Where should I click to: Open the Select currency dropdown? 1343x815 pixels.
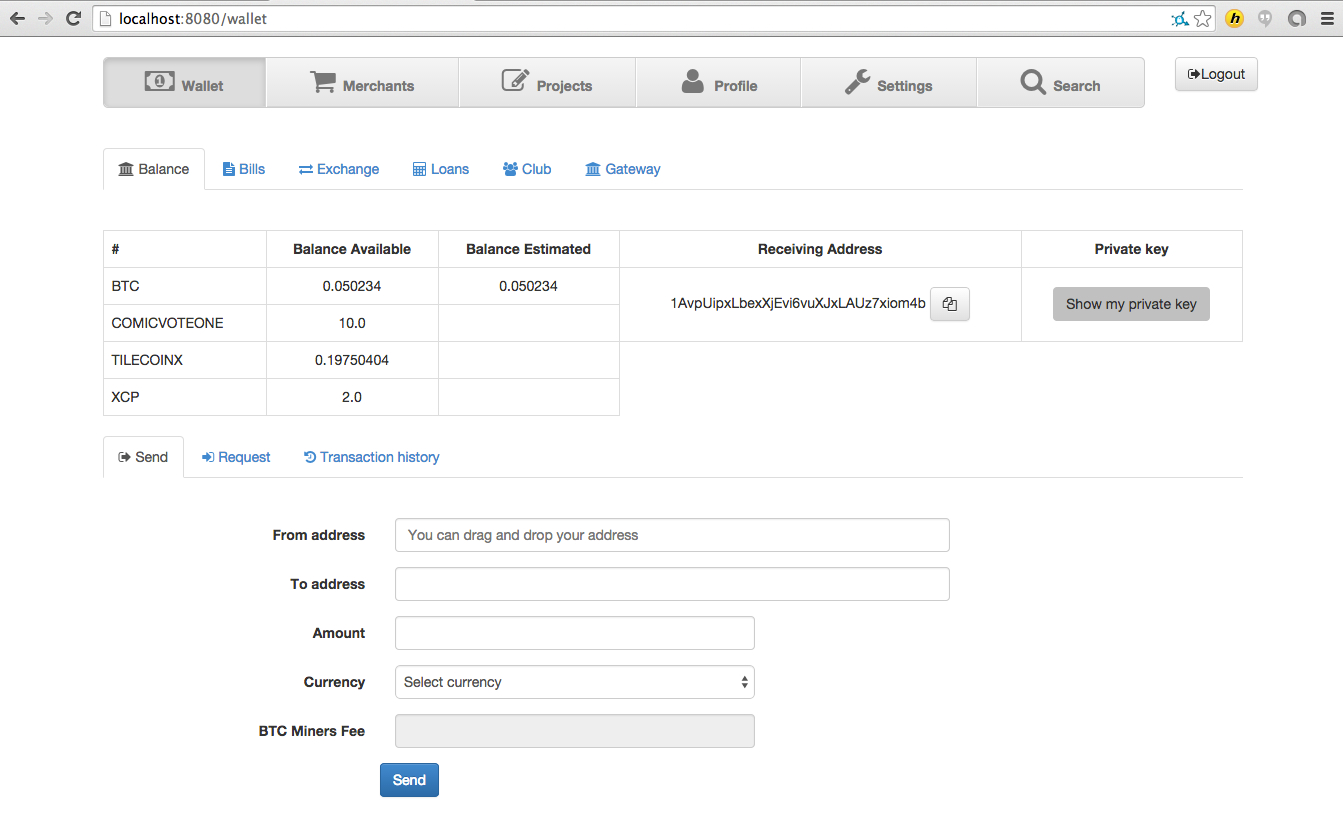(x=575, y=682)
